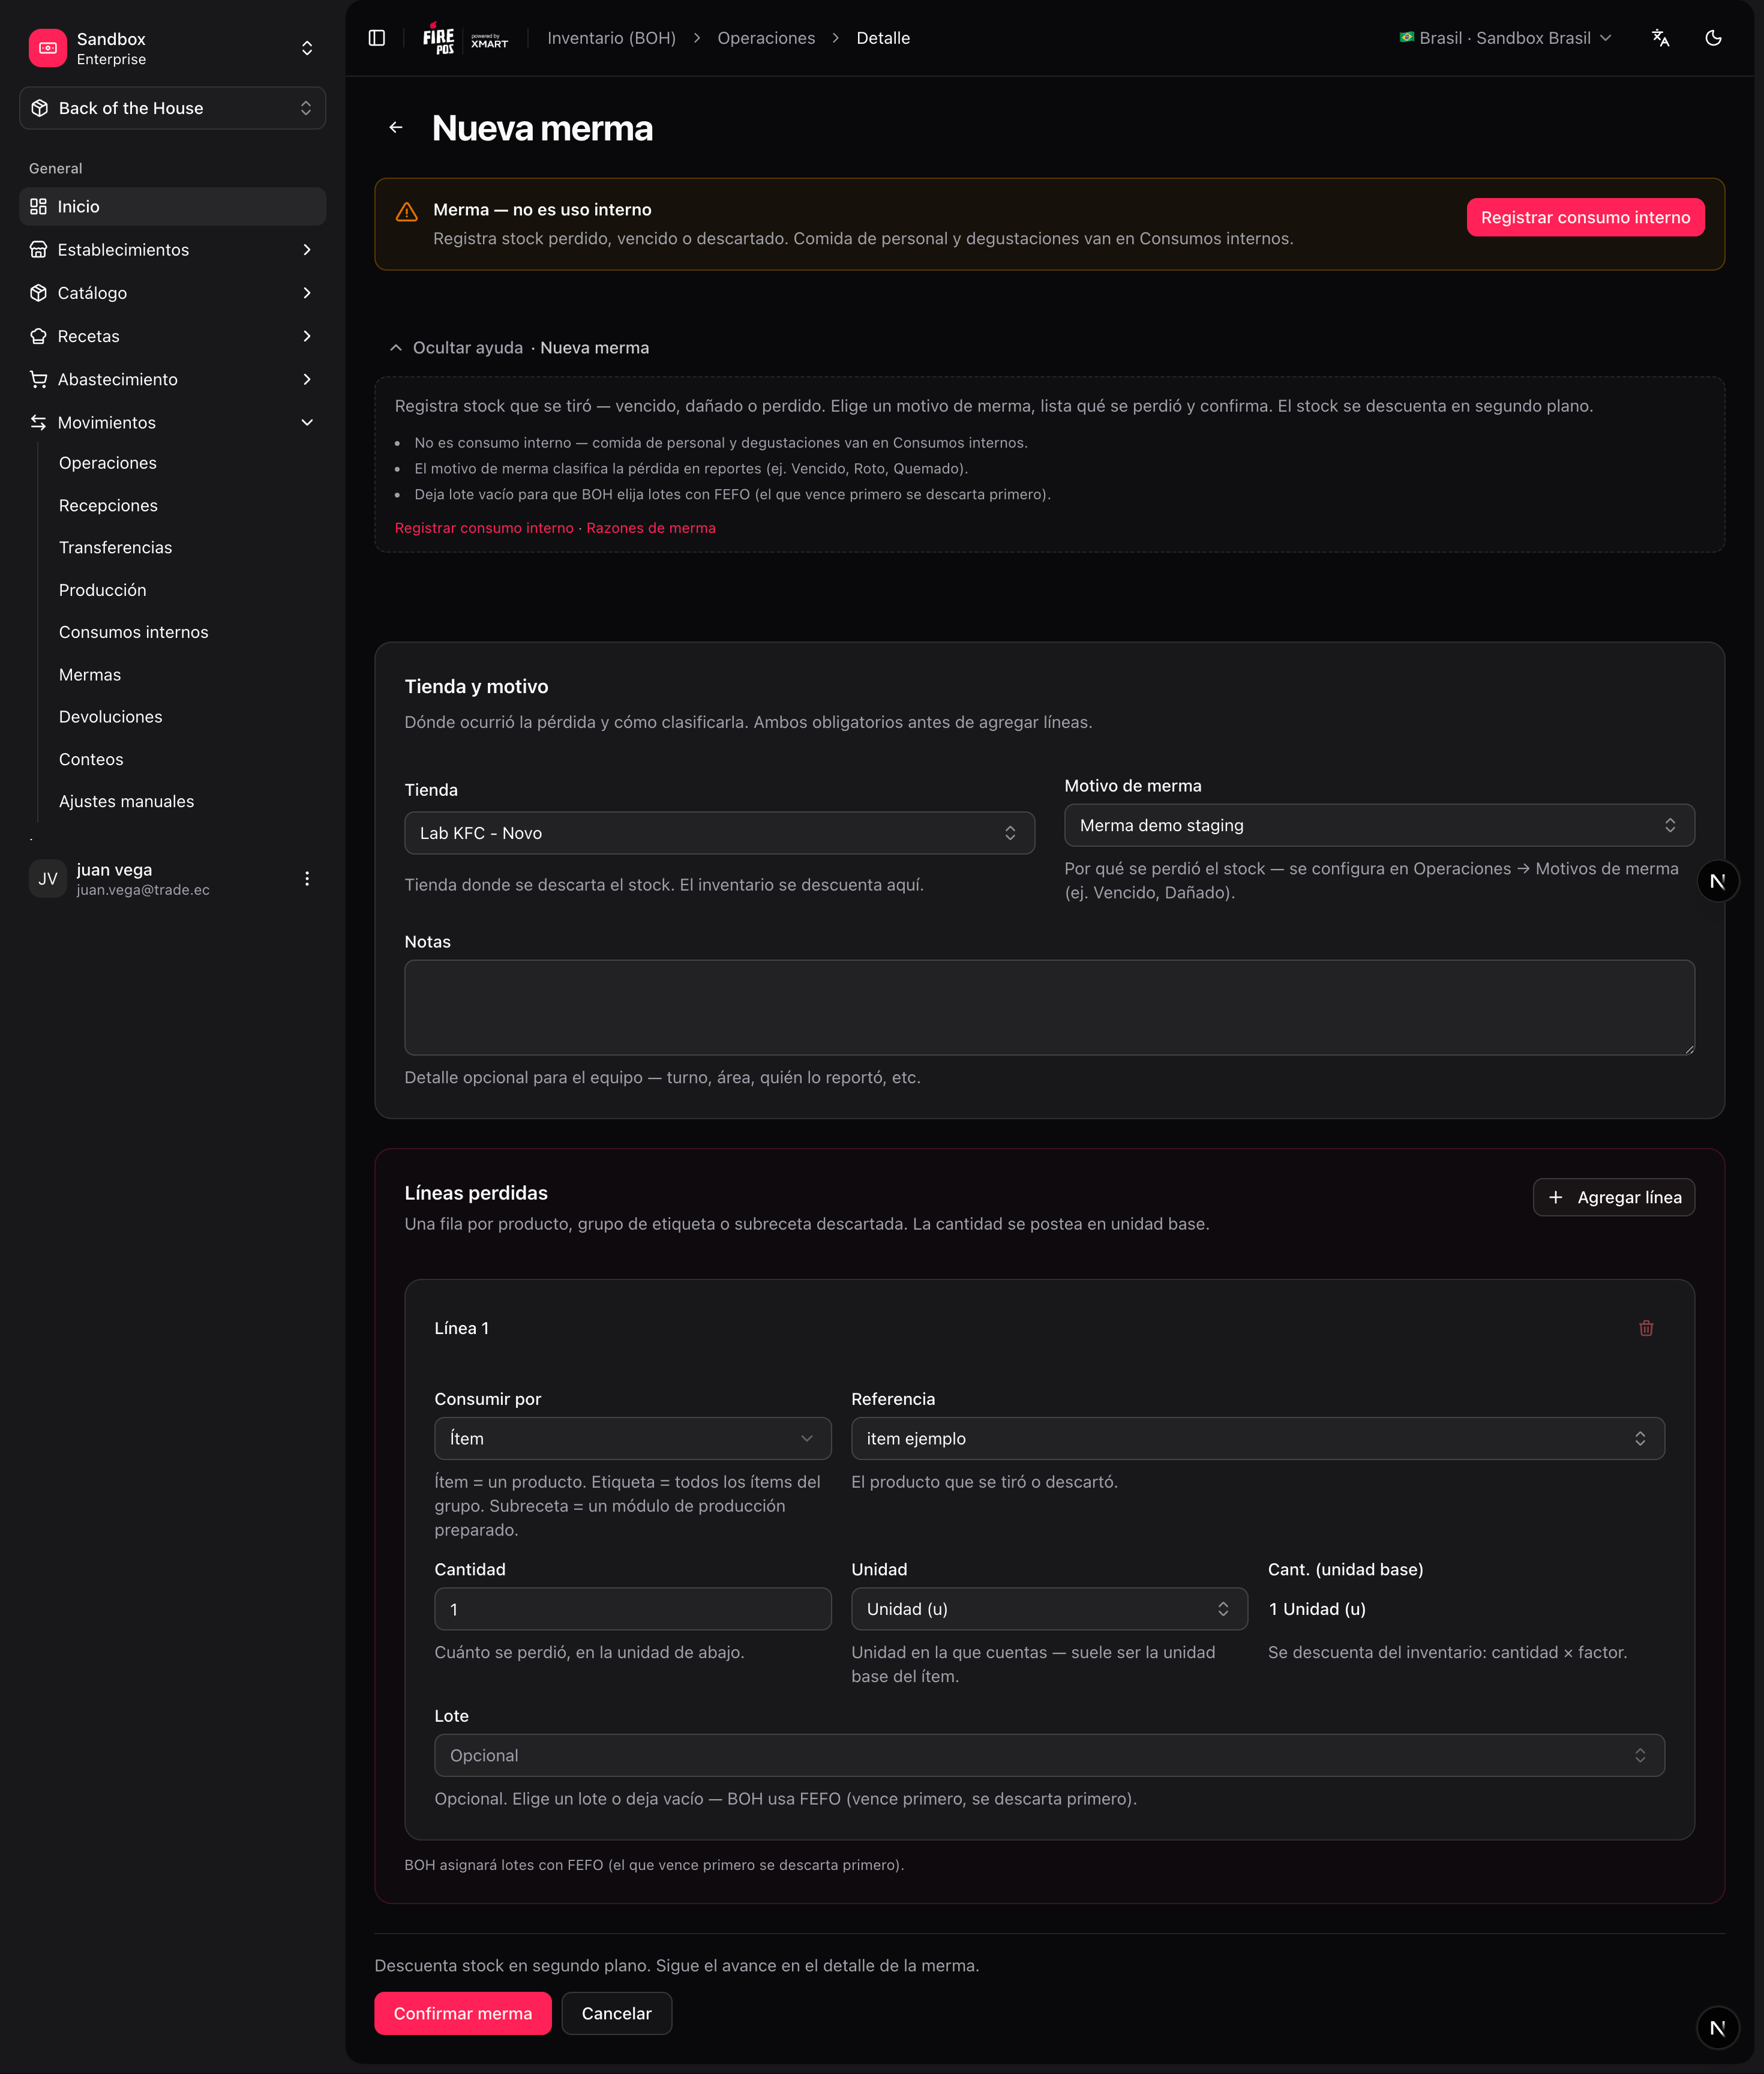Follow the red Registrar consumo interno help link
This screenshot has width=1764, height=2074.
(484, 528)
